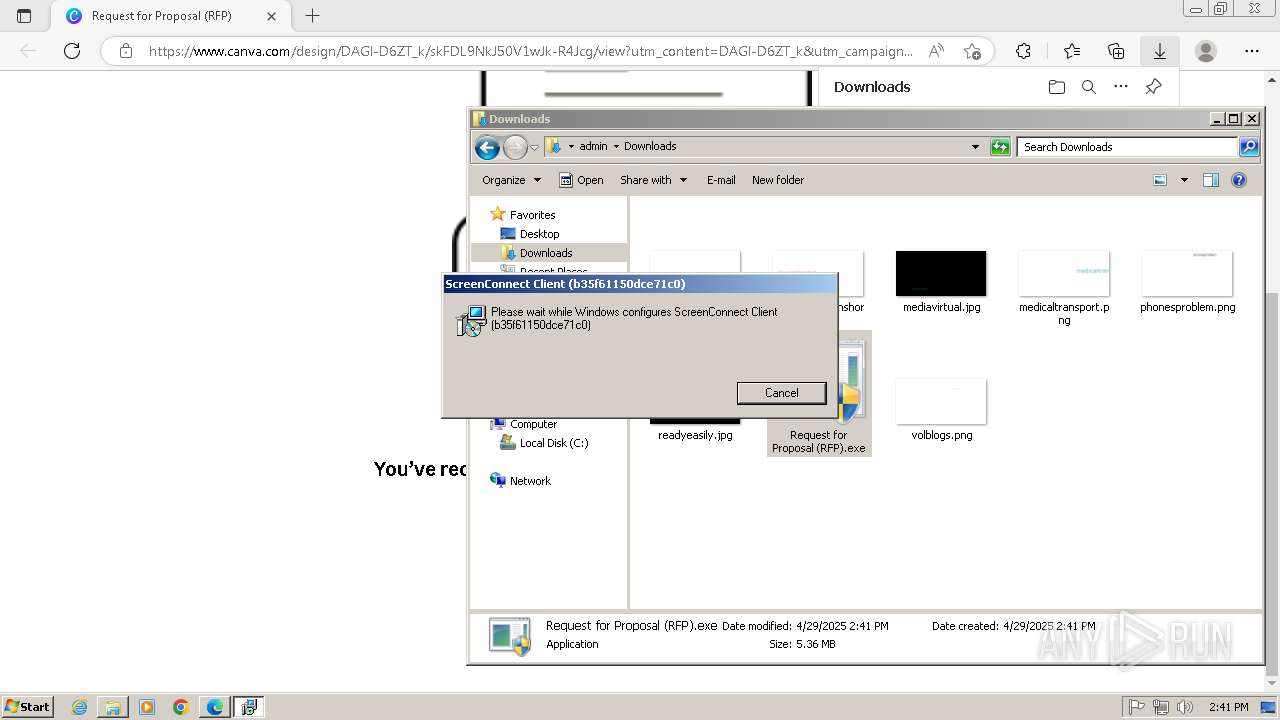The width and height of the screenshot is (1280, 720).
Task: Open the Windows Start menu
Action: (x=27, y=707)
